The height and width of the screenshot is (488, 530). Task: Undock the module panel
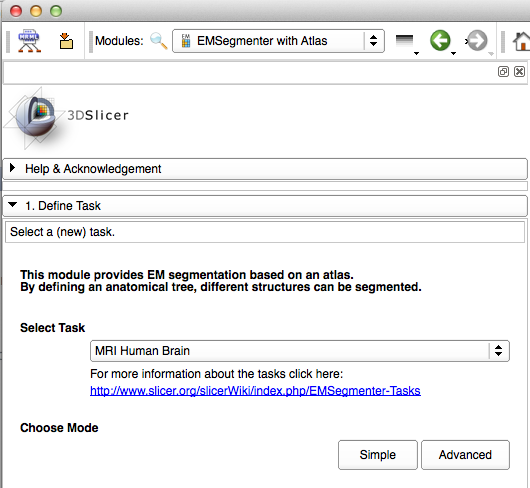coord(503,72)
